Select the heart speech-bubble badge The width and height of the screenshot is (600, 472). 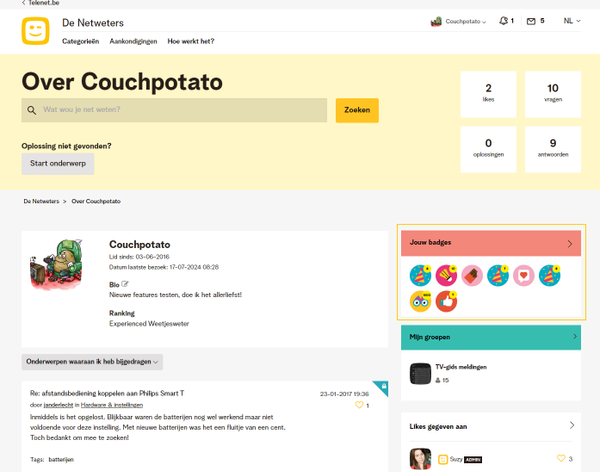click(523, 275)
